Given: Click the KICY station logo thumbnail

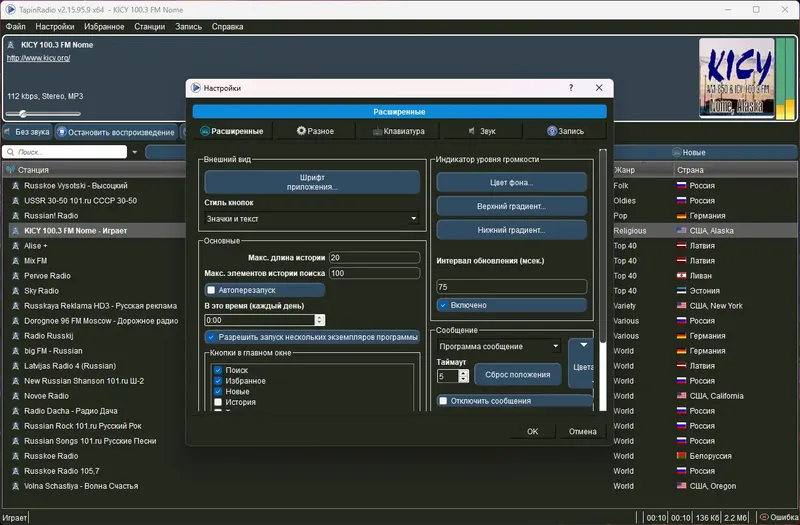Looking at the screenshot, I should point(736,78).
